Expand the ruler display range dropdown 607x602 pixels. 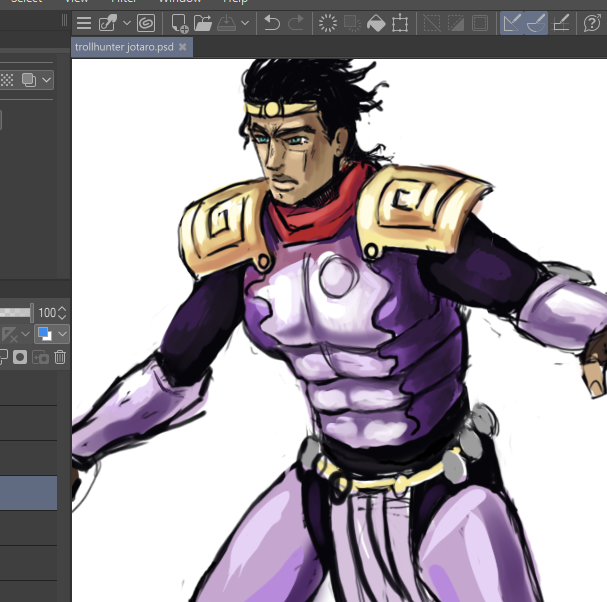point(26,334)
